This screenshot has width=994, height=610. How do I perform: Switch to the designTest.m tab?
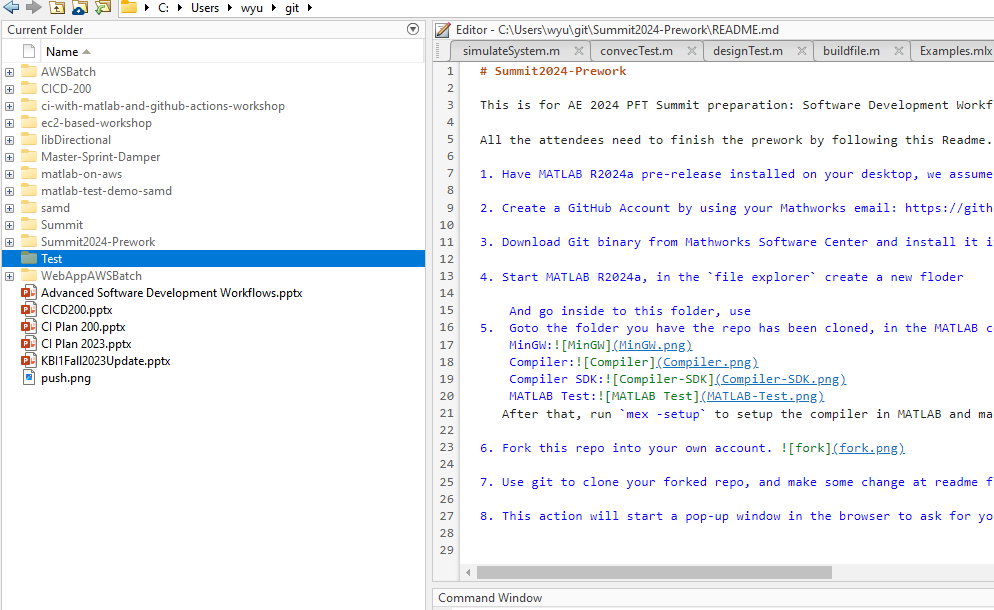pos(747,51)
